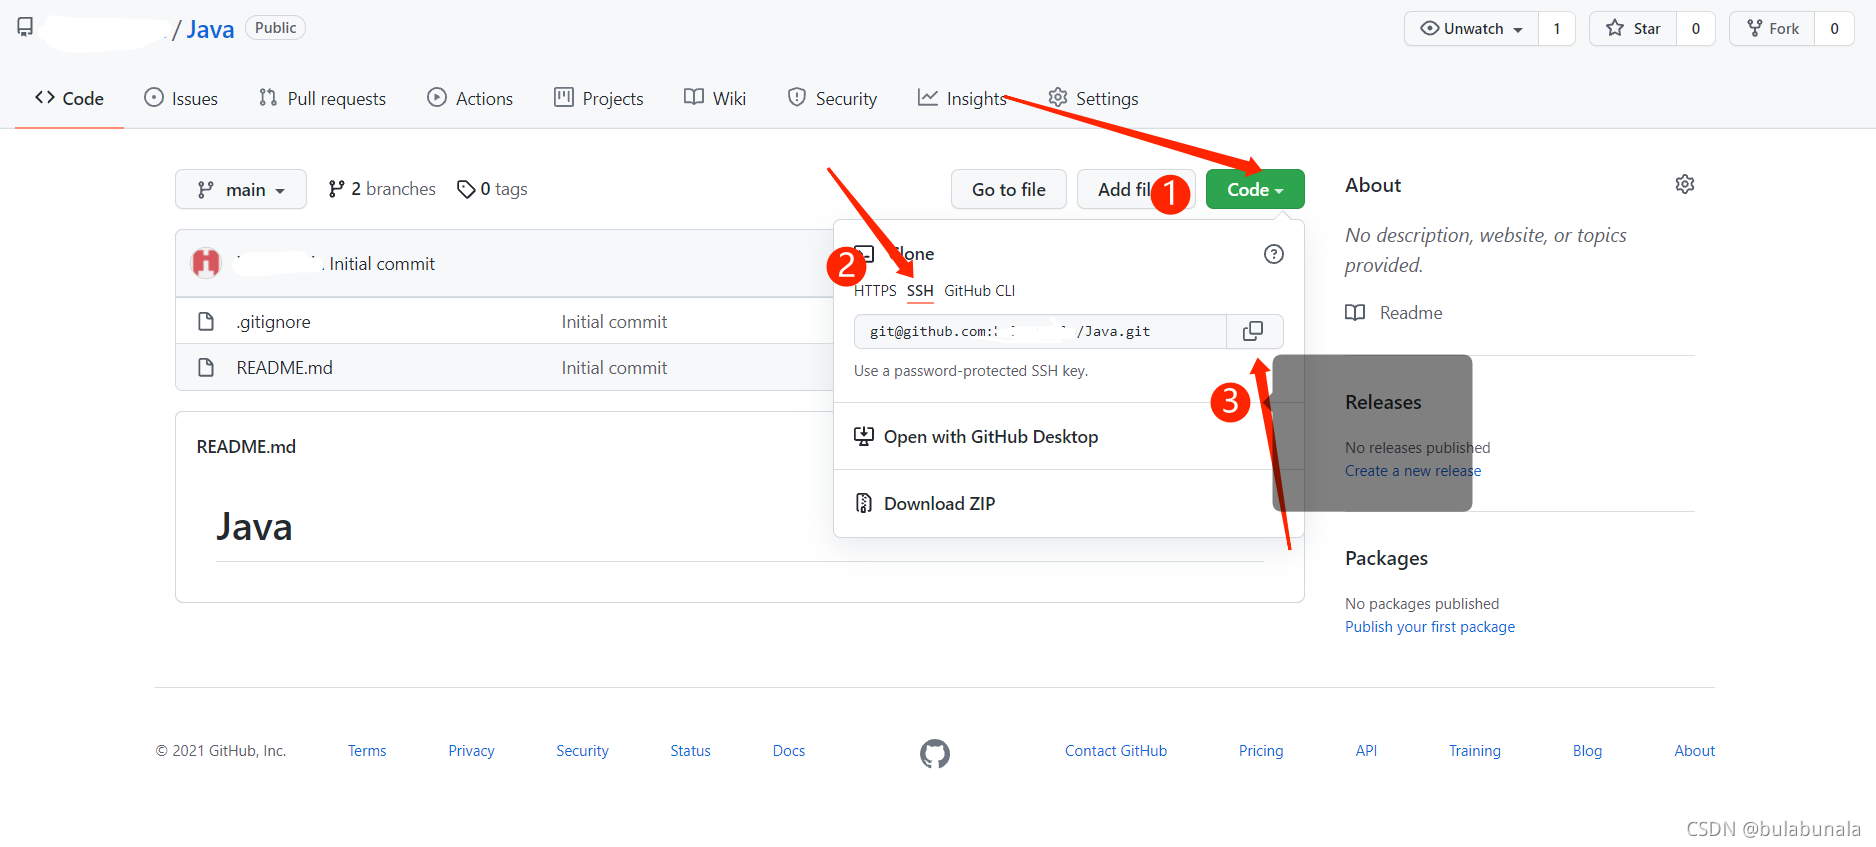View the Insights tab

click(x=962, y=98)
